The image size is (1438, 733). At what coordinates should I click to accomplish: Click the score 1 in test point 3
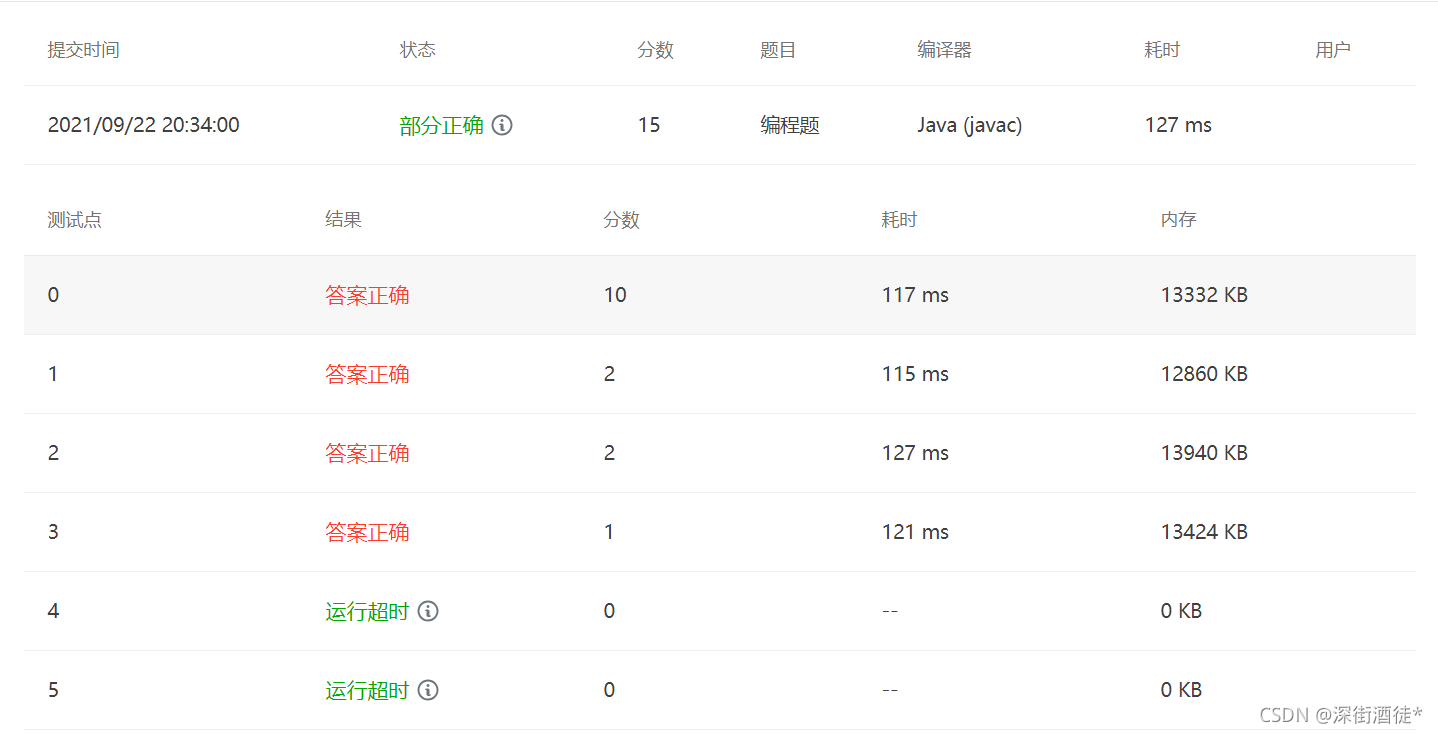(609, 532)
